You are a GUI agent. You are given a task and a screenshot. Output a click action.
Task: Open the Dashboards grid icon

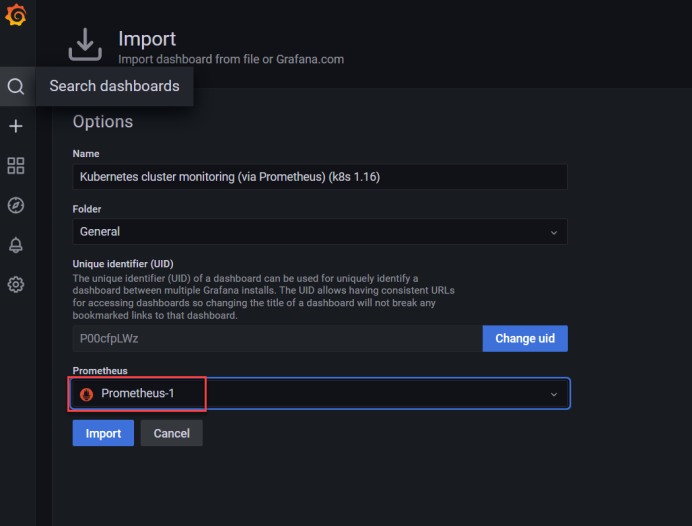(x=16, y=166)
